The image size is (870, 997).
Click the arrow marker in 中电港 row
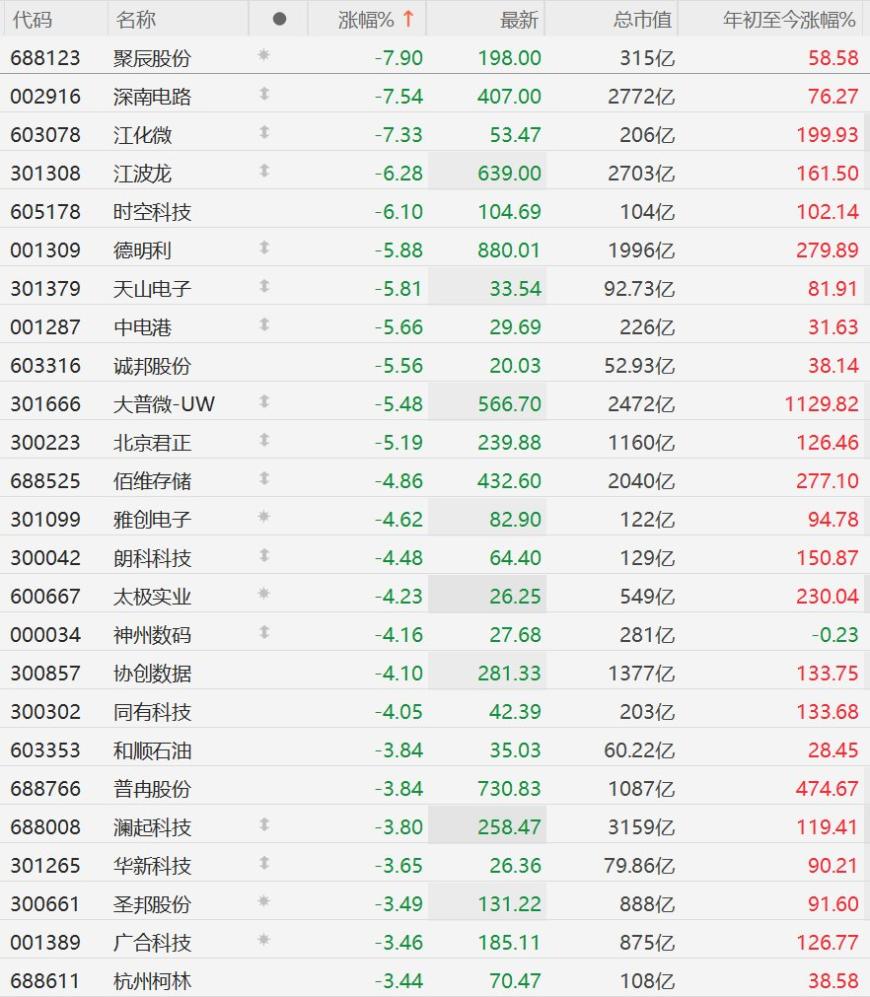(x=265, y=325)
